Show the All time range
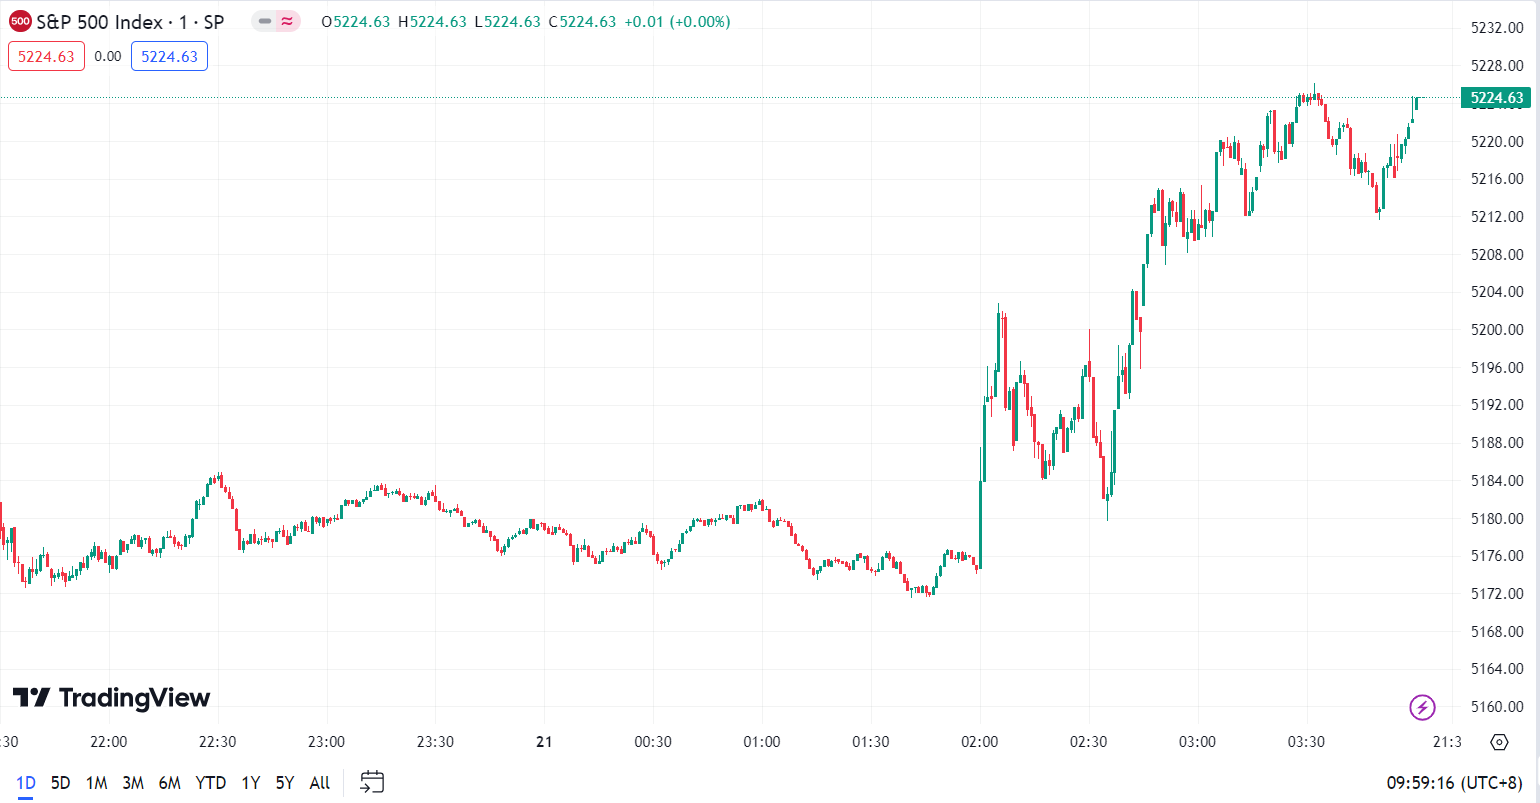 pos(319,783)
